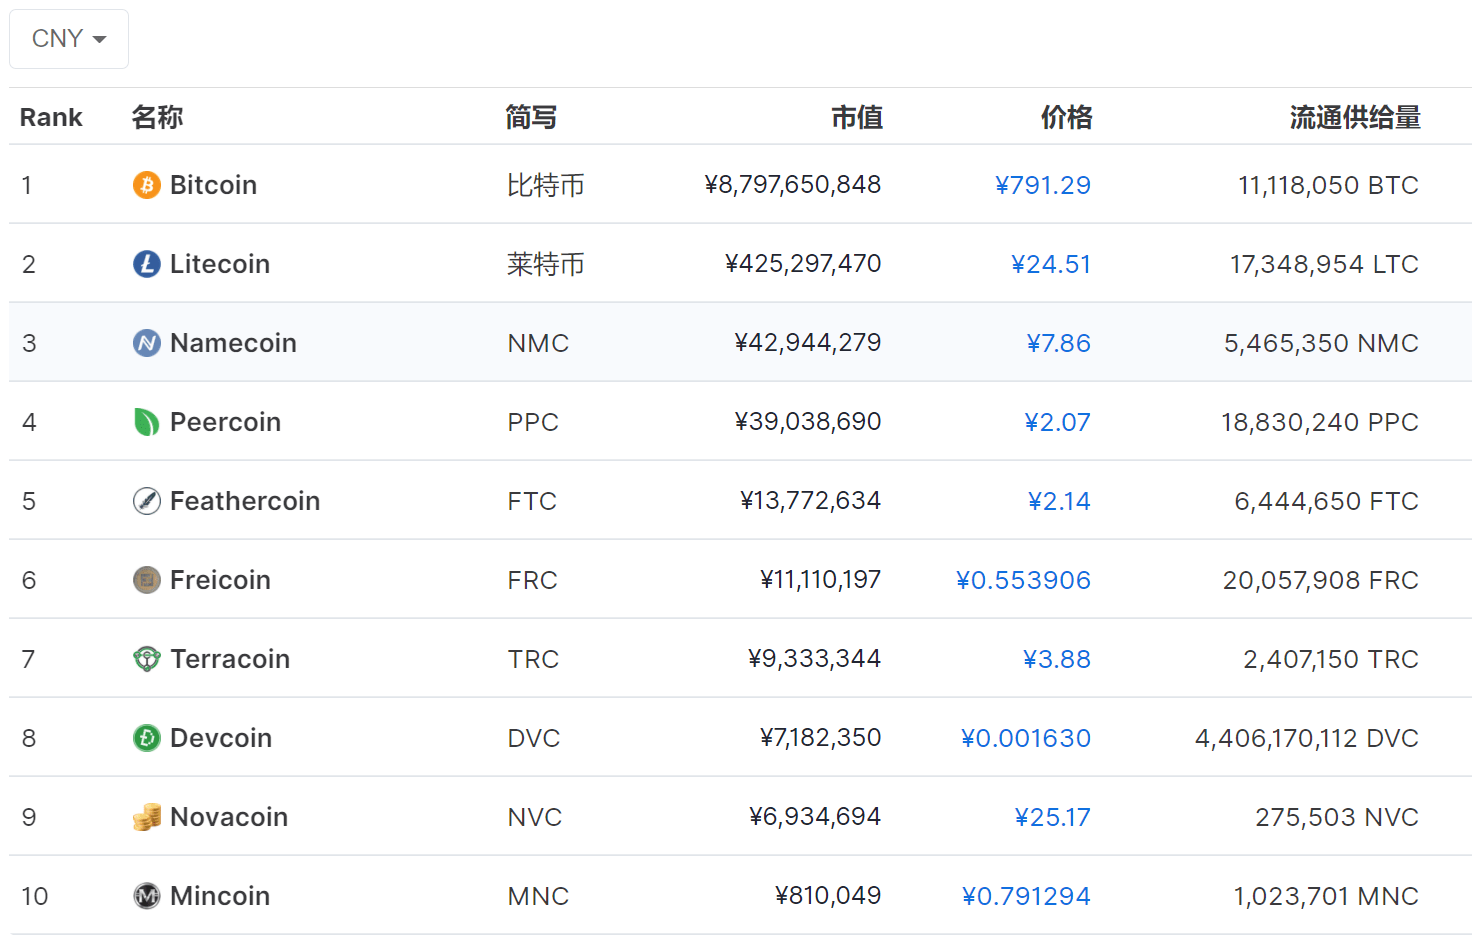The width and height of the screenshot is (1472, 938).
Task: Click Devcoin price ¥0.001630
Action: (1026, 738)
